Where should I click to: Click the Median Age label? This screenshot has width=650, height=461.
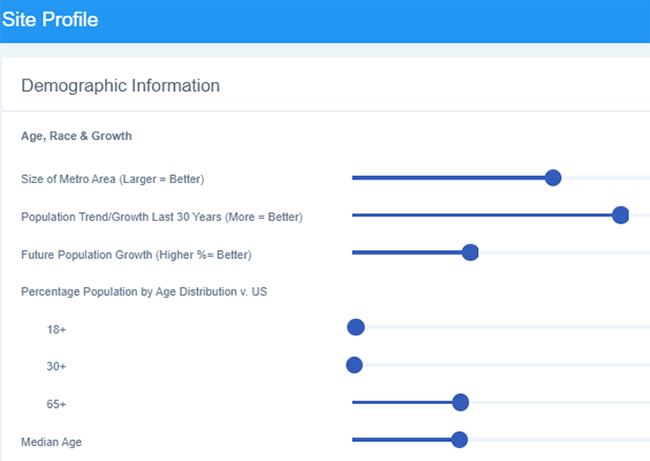click(51, 442)
